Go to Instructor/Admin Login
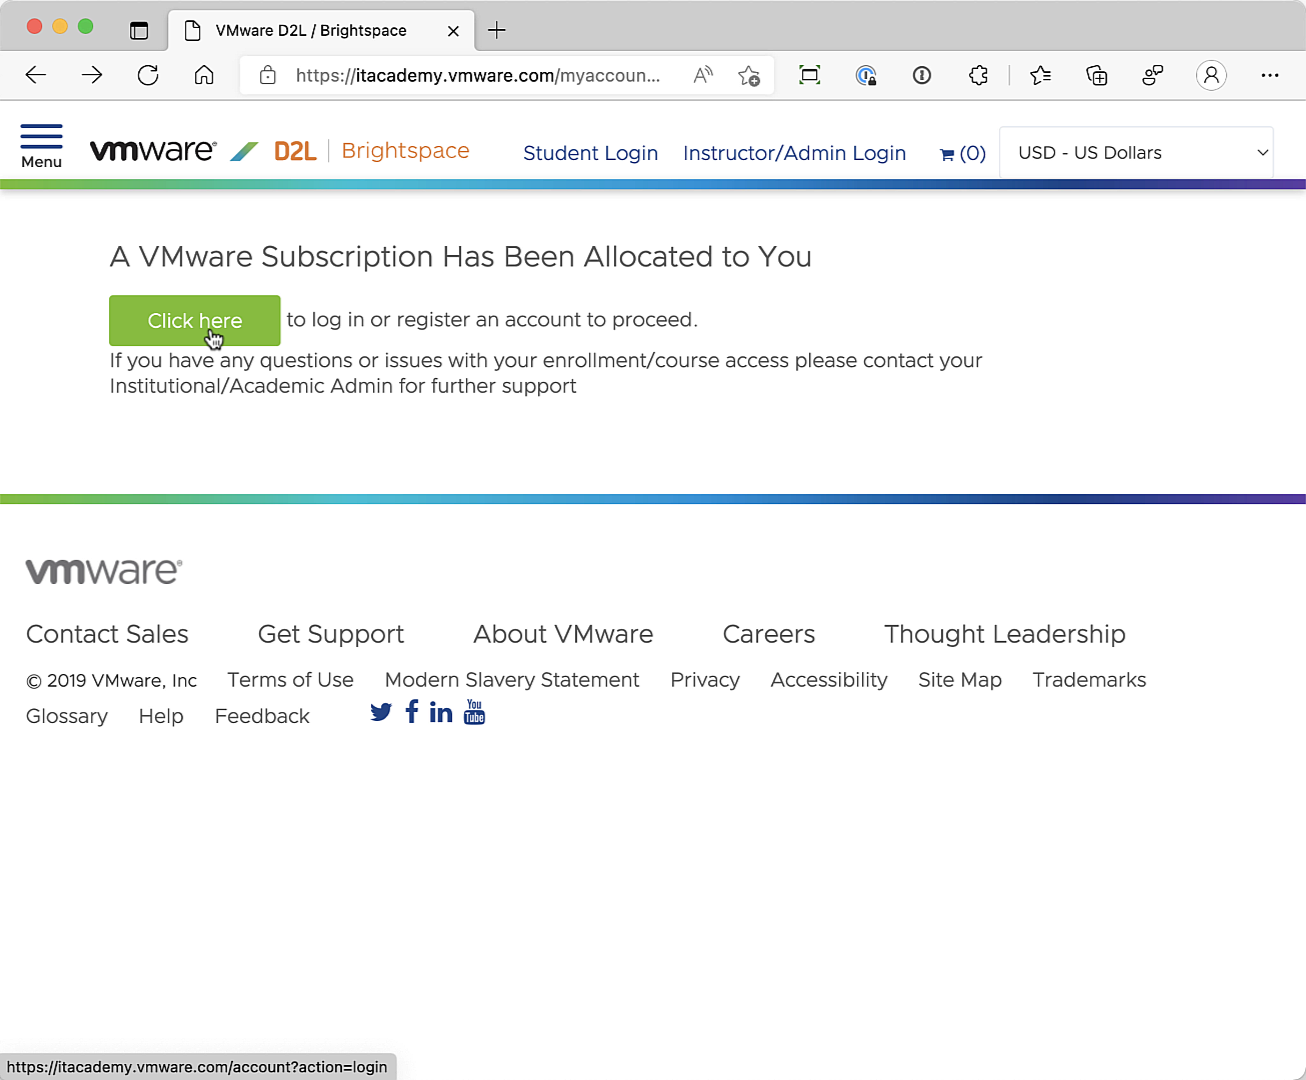This screenshot has height=1080, width=1306. (794, 153)
